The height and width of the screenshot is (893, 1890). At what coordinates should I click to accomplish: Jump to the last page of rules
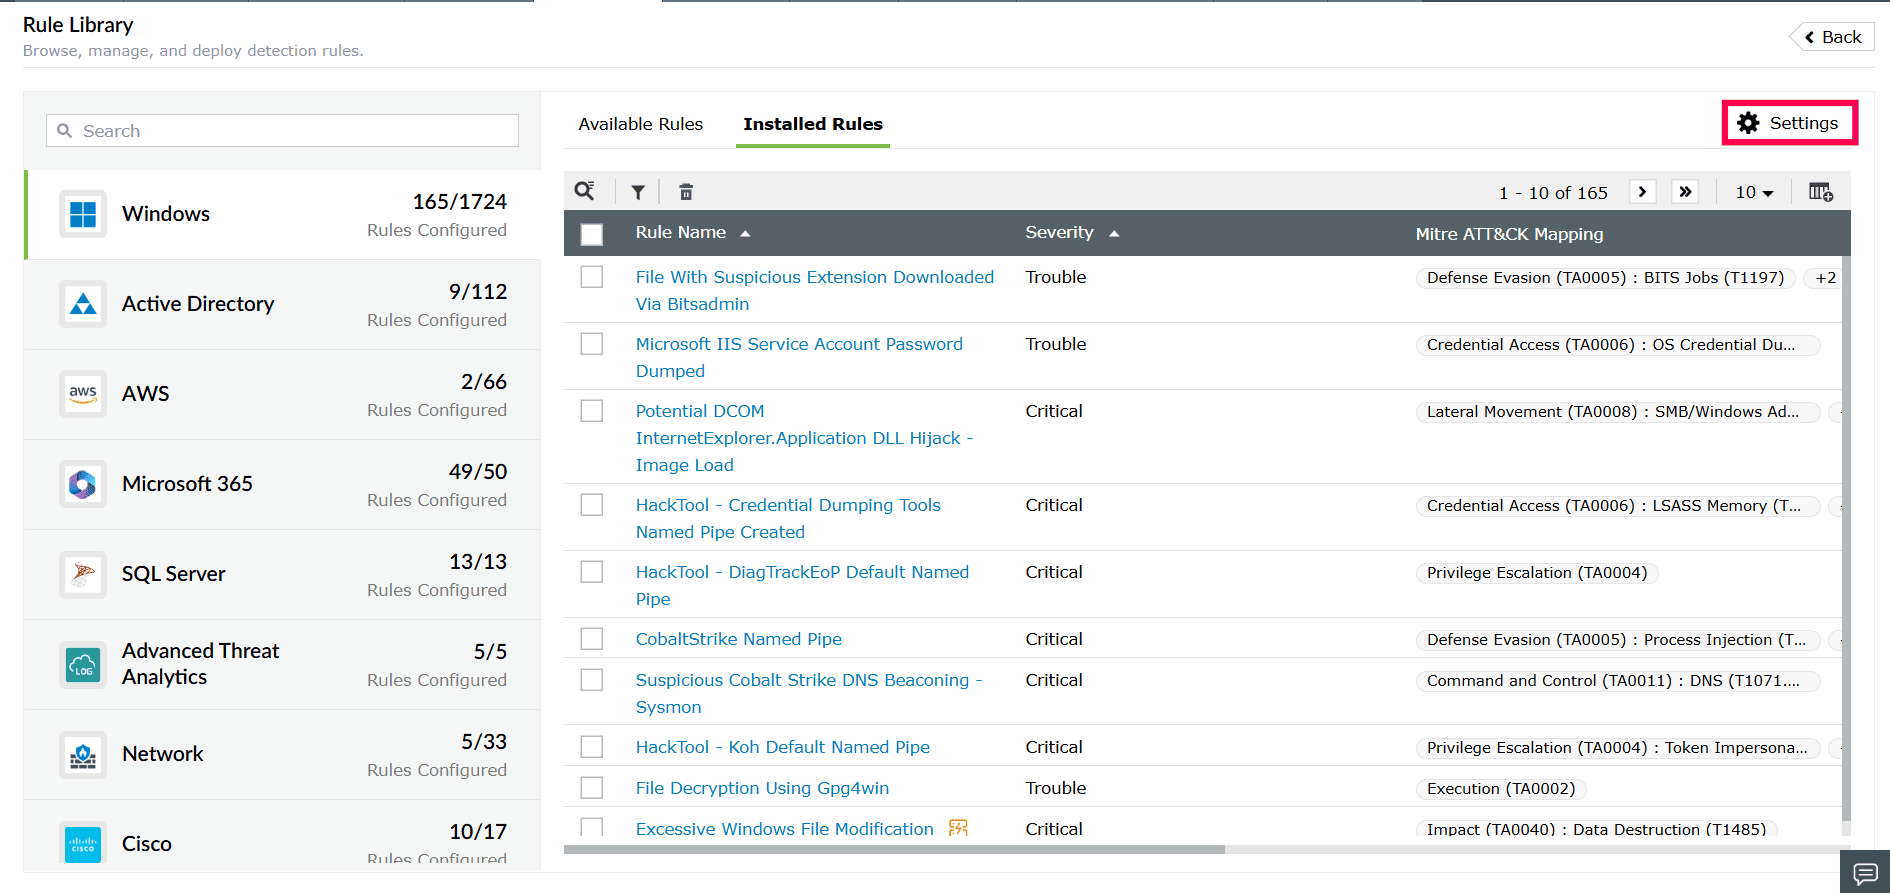tap(1685, 192)
